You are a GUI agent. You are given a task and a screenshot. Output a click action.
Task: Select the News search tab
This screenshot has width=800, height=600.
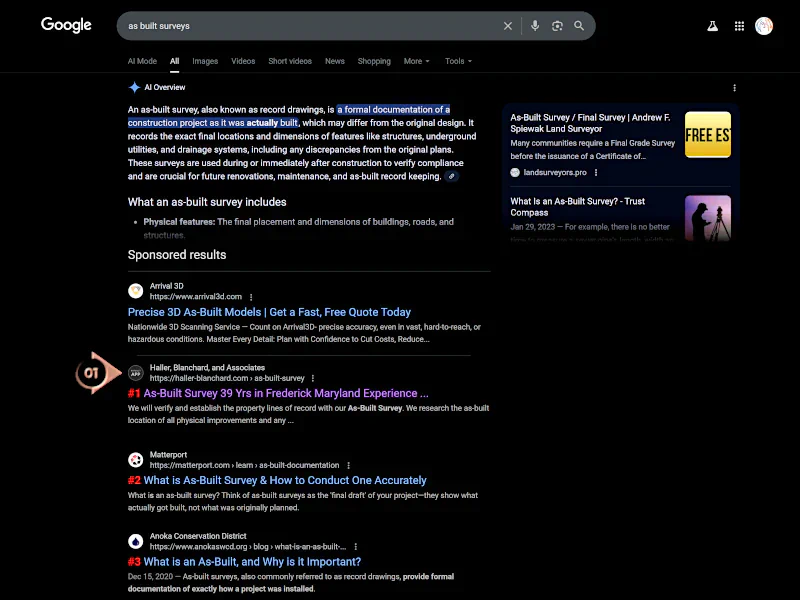[335, 61]
